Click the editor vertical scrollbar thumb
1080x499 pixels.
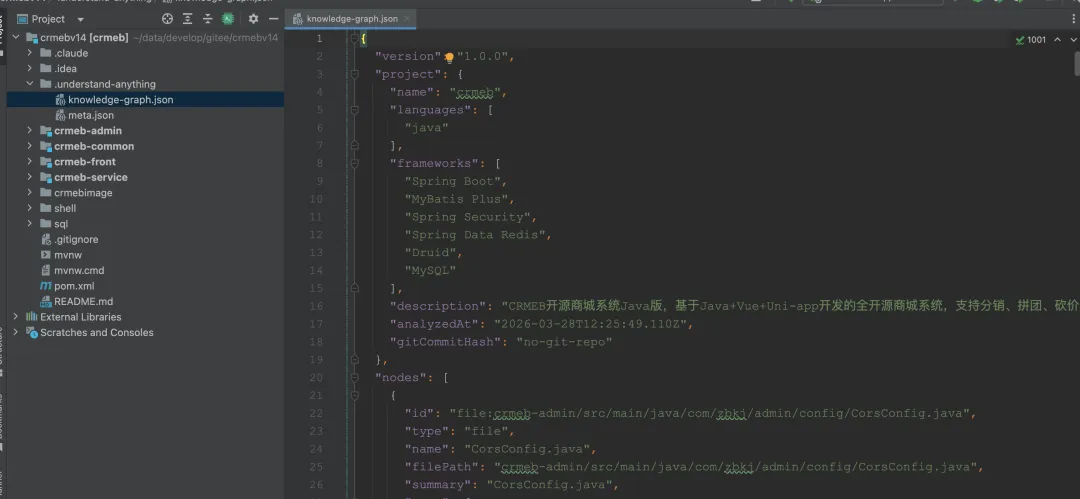[1077, 63]
